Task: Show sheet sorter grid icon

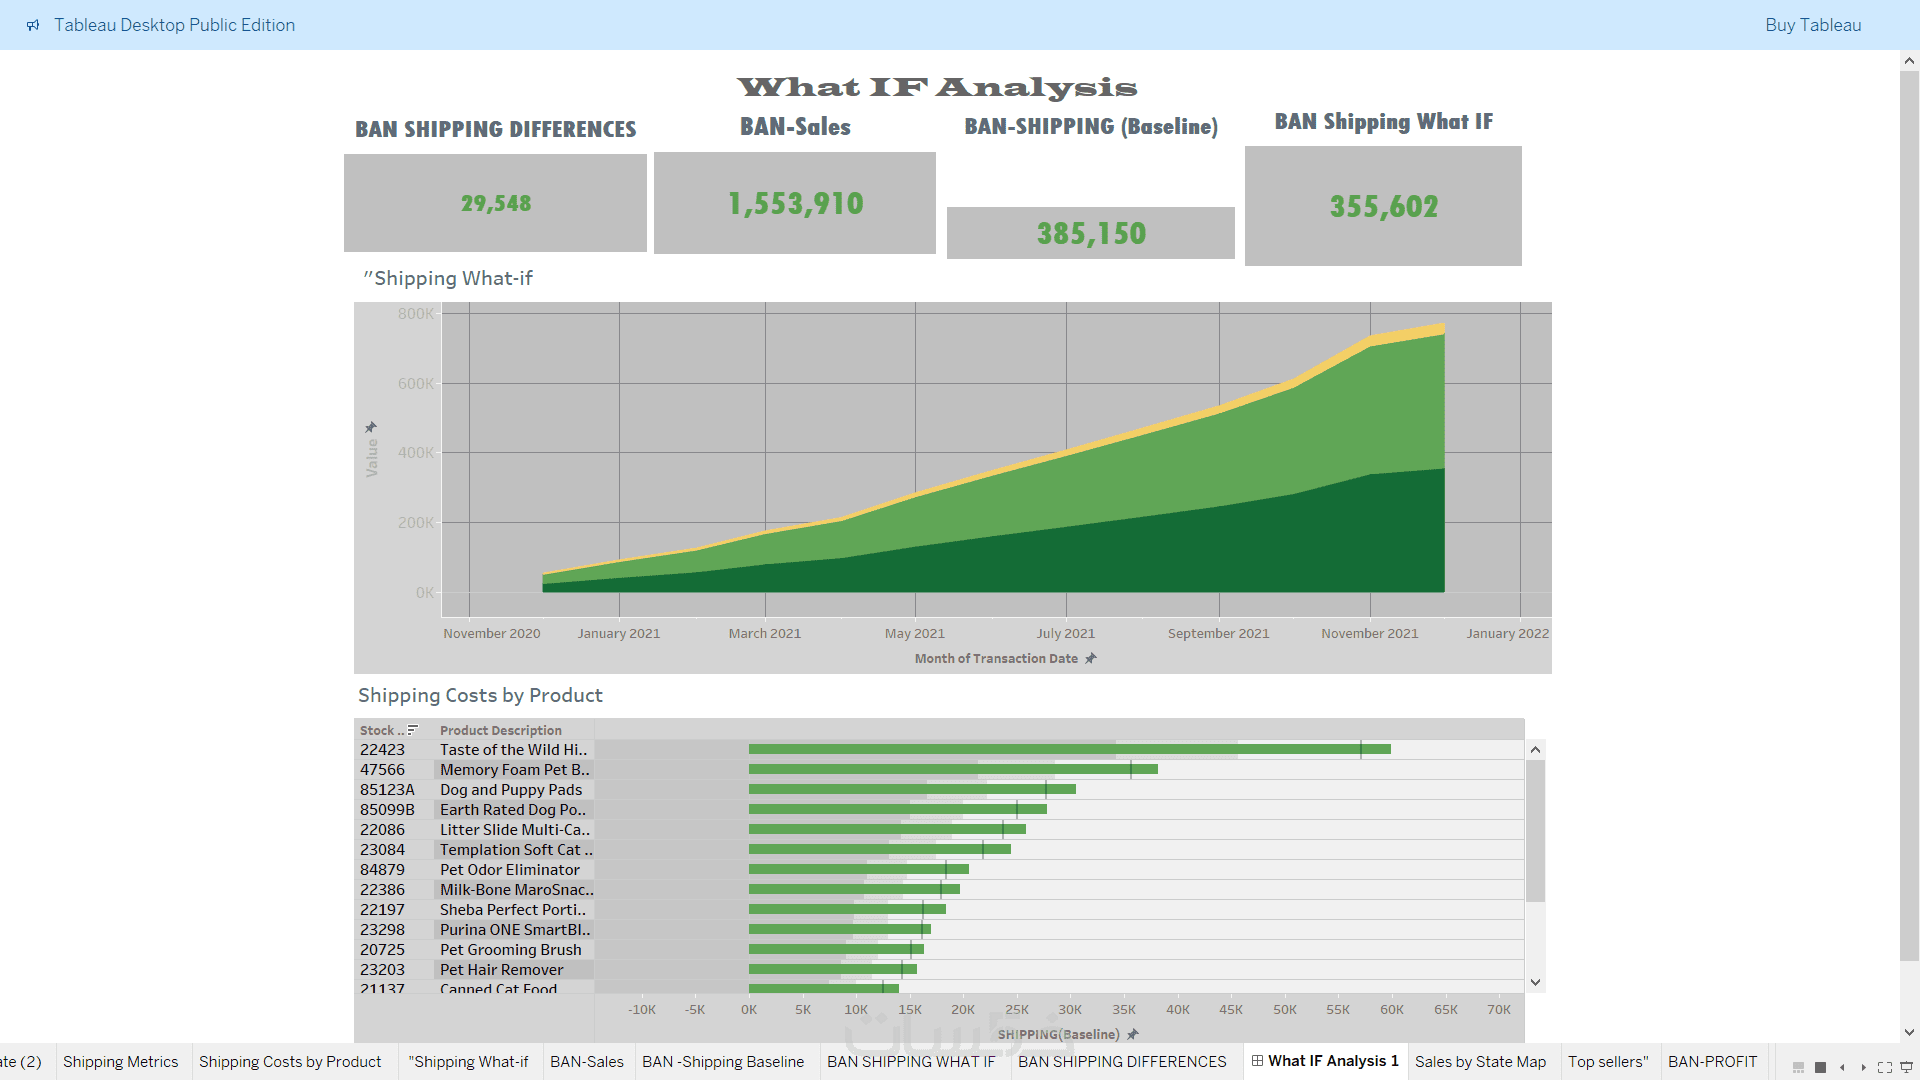Action: coord(1820,1067)
